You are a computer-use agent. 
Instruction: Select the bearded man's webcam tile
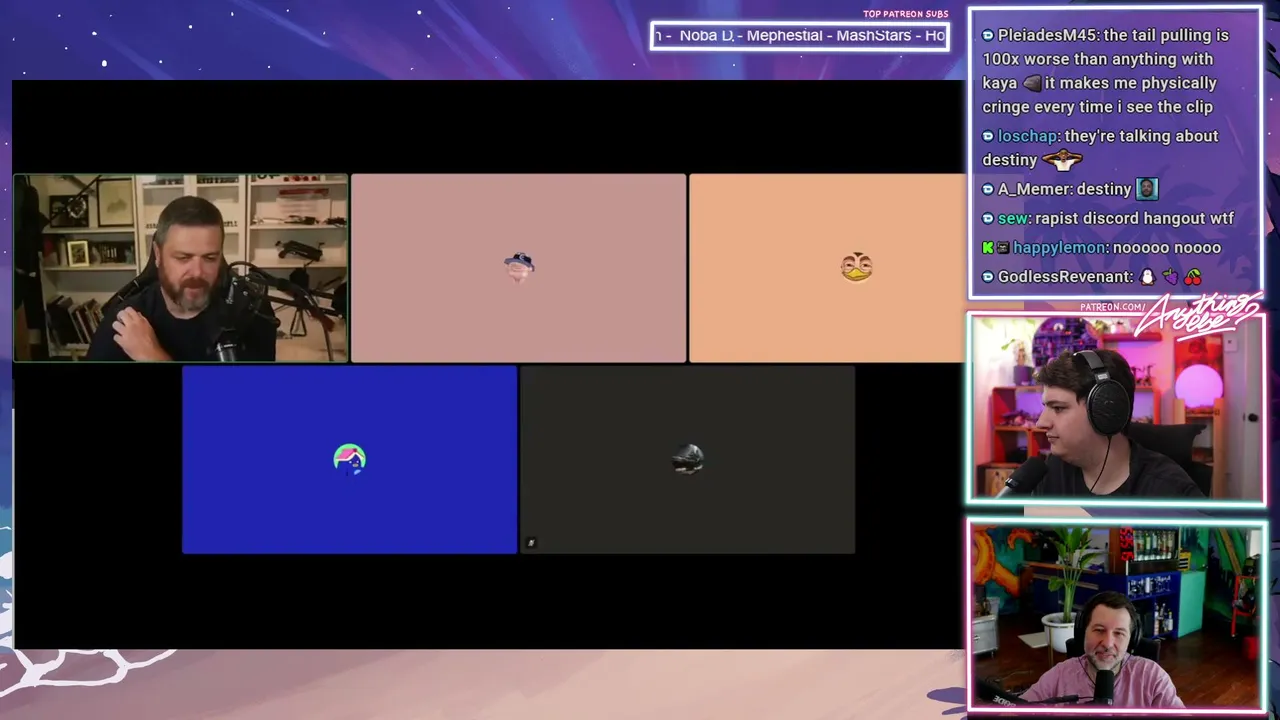tap(181, 268)
